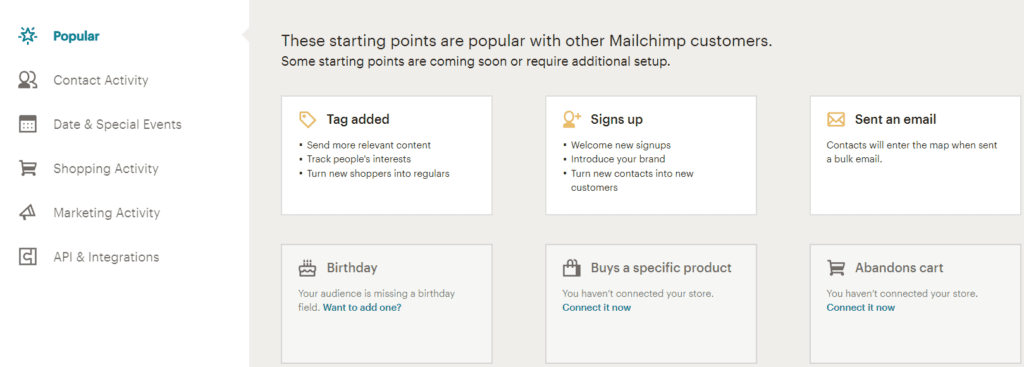Click the shopping bag icon beside Buys a specific product

pyautogui.click(x=571, y=268)
